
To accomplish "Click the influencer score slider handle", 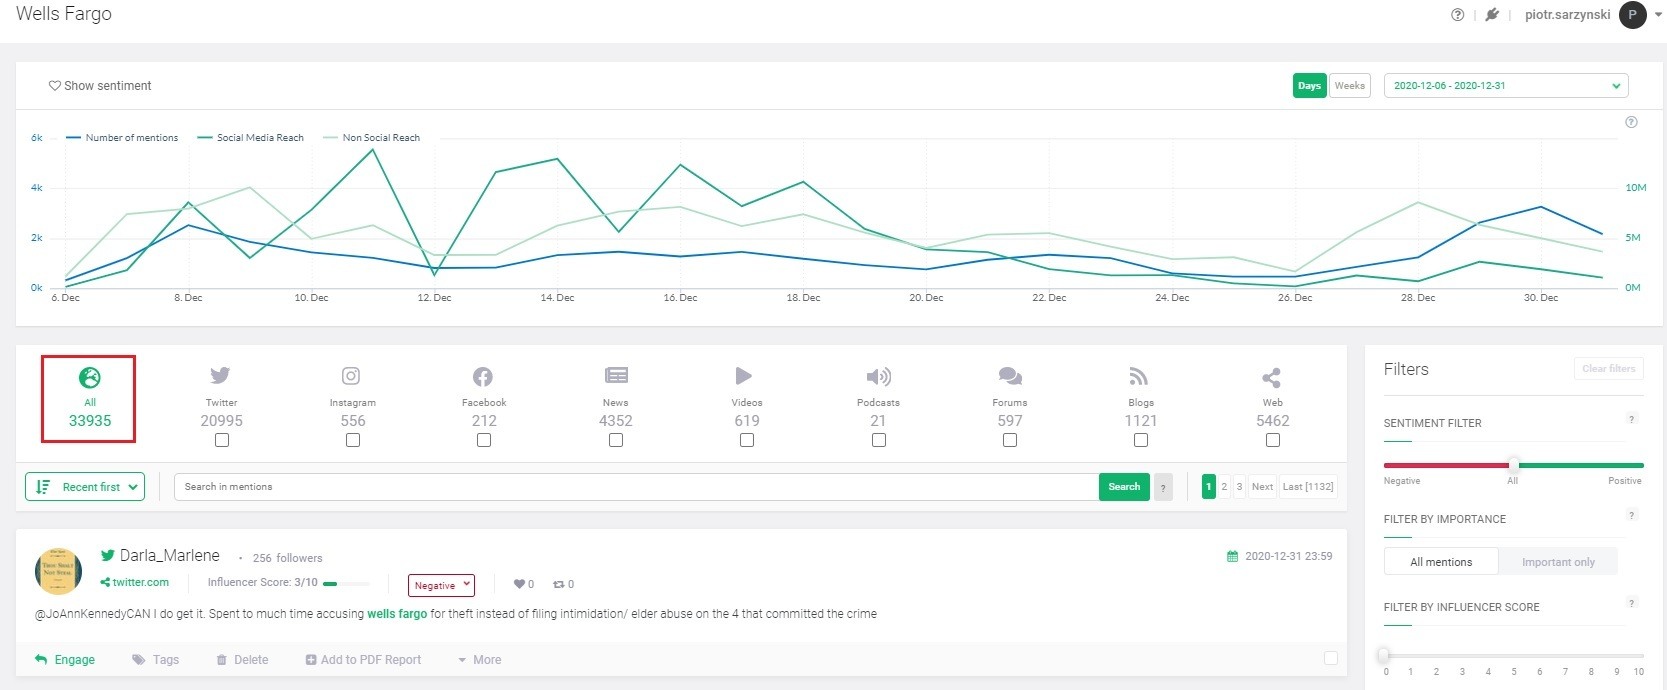I will (1384, 655).
